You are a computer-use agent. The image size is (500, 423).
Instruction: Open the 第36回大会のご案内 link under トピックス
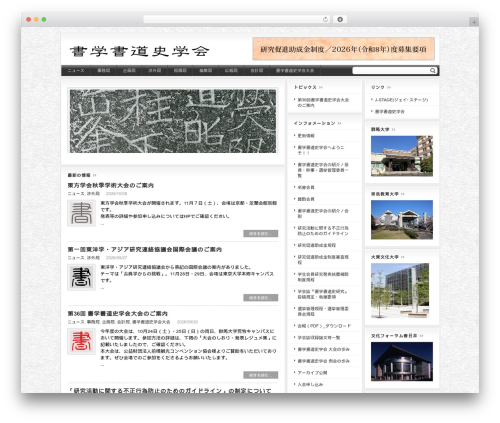[323, 102]
